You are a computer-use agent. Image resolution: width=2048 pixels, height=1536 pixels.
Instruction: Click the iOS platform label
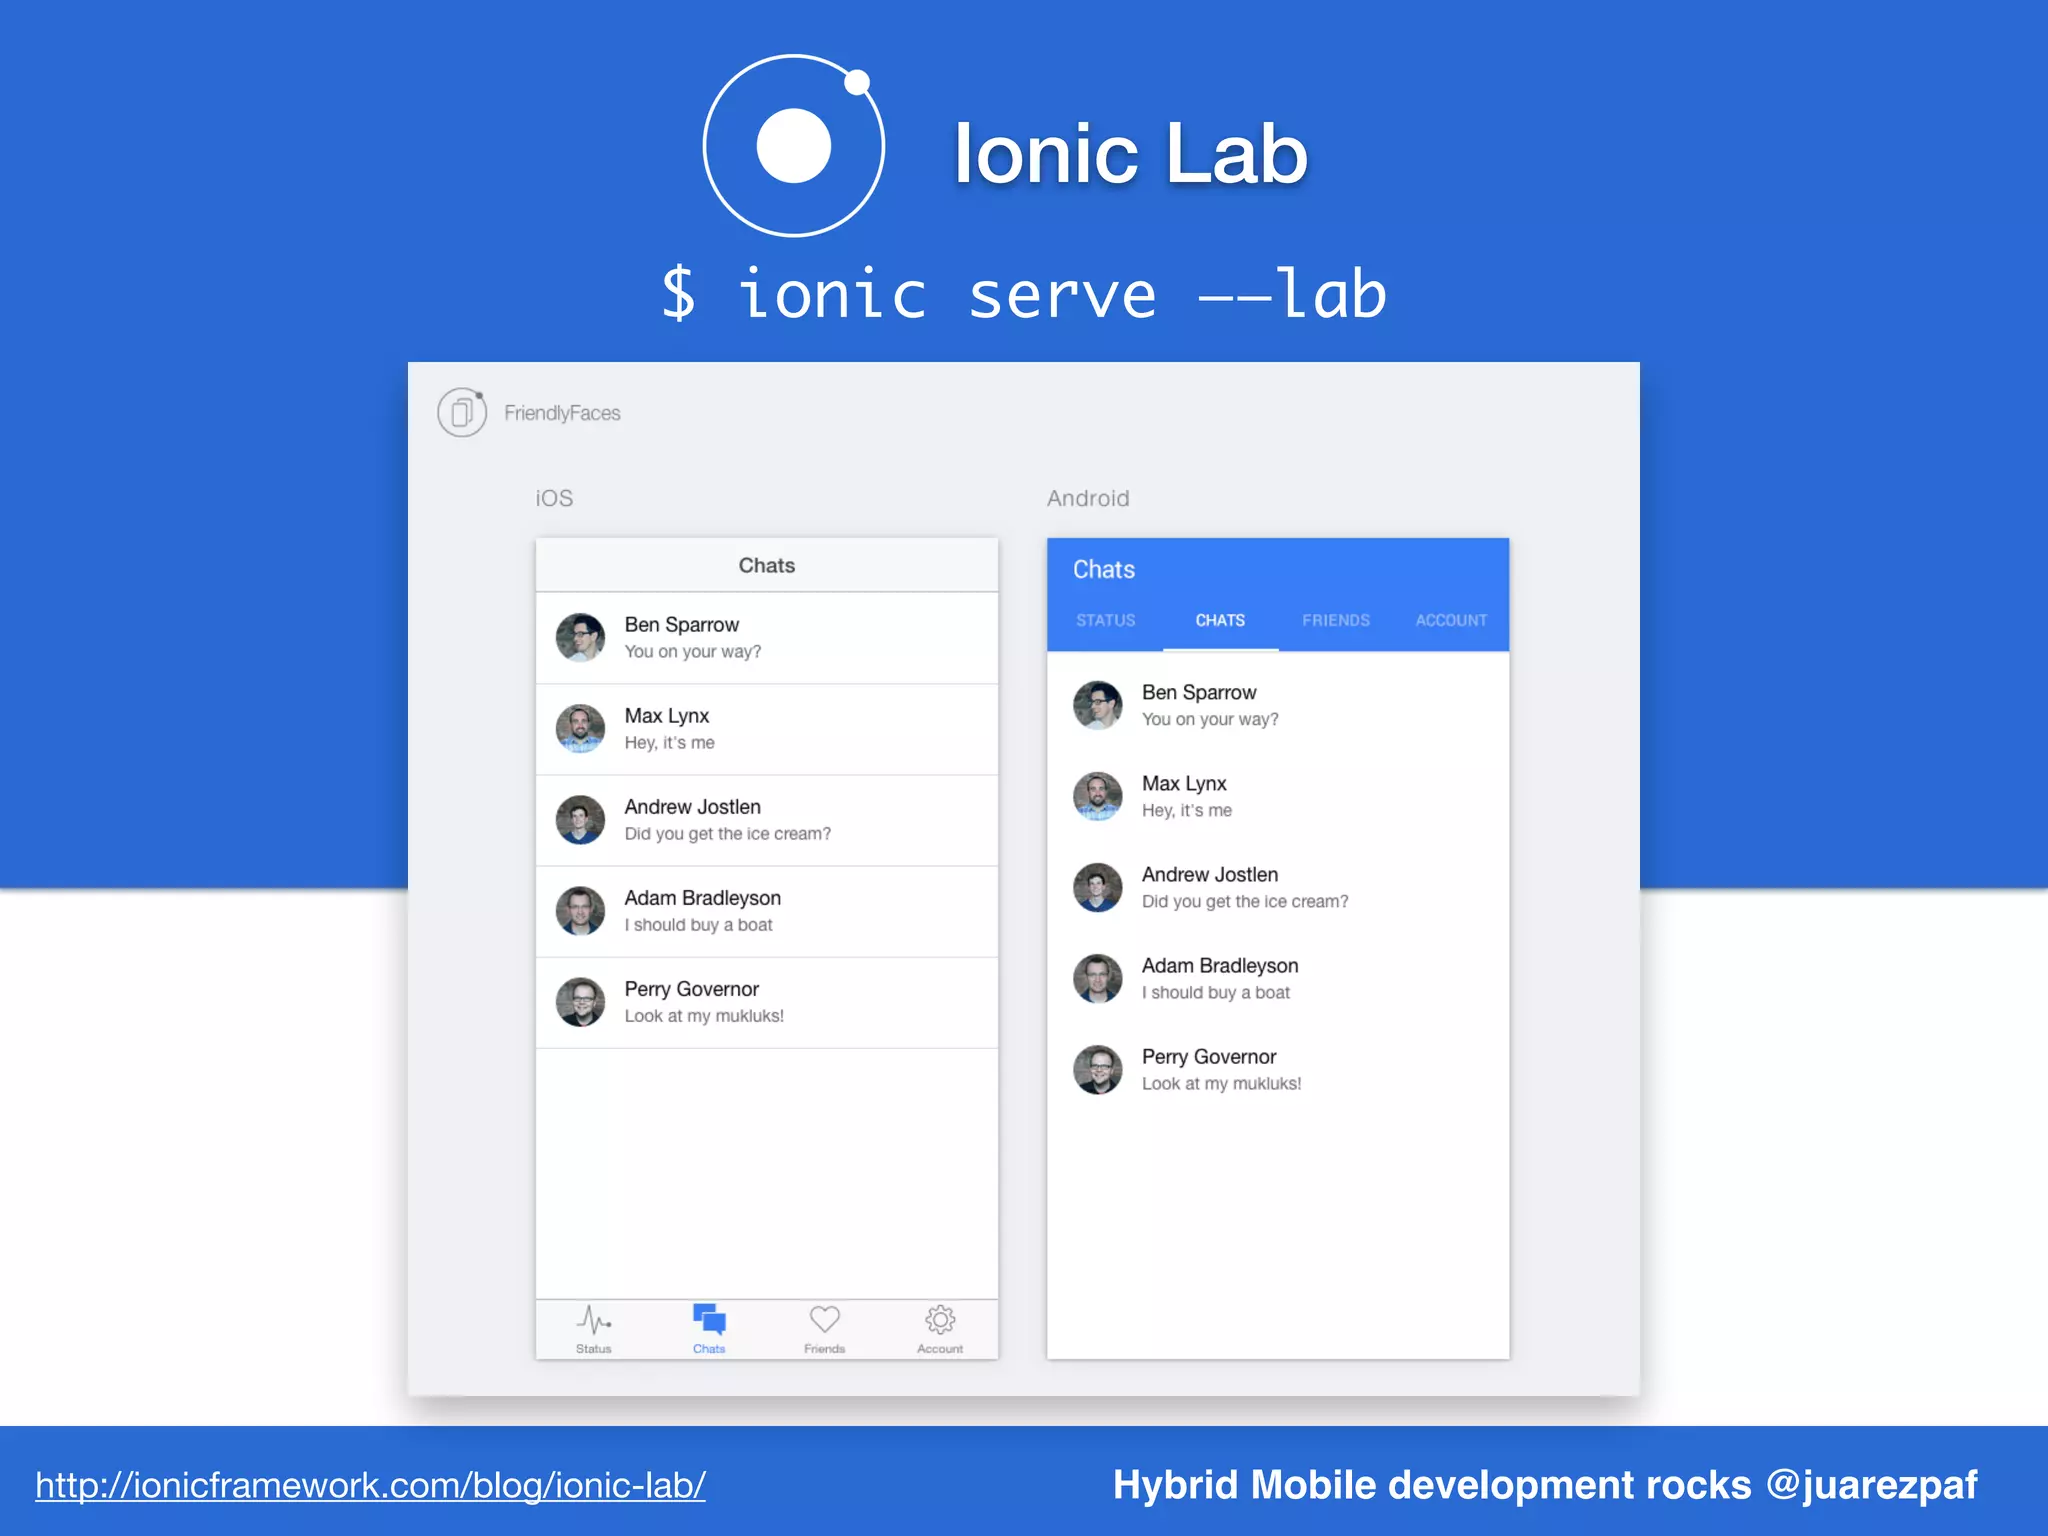pos(554,498)
